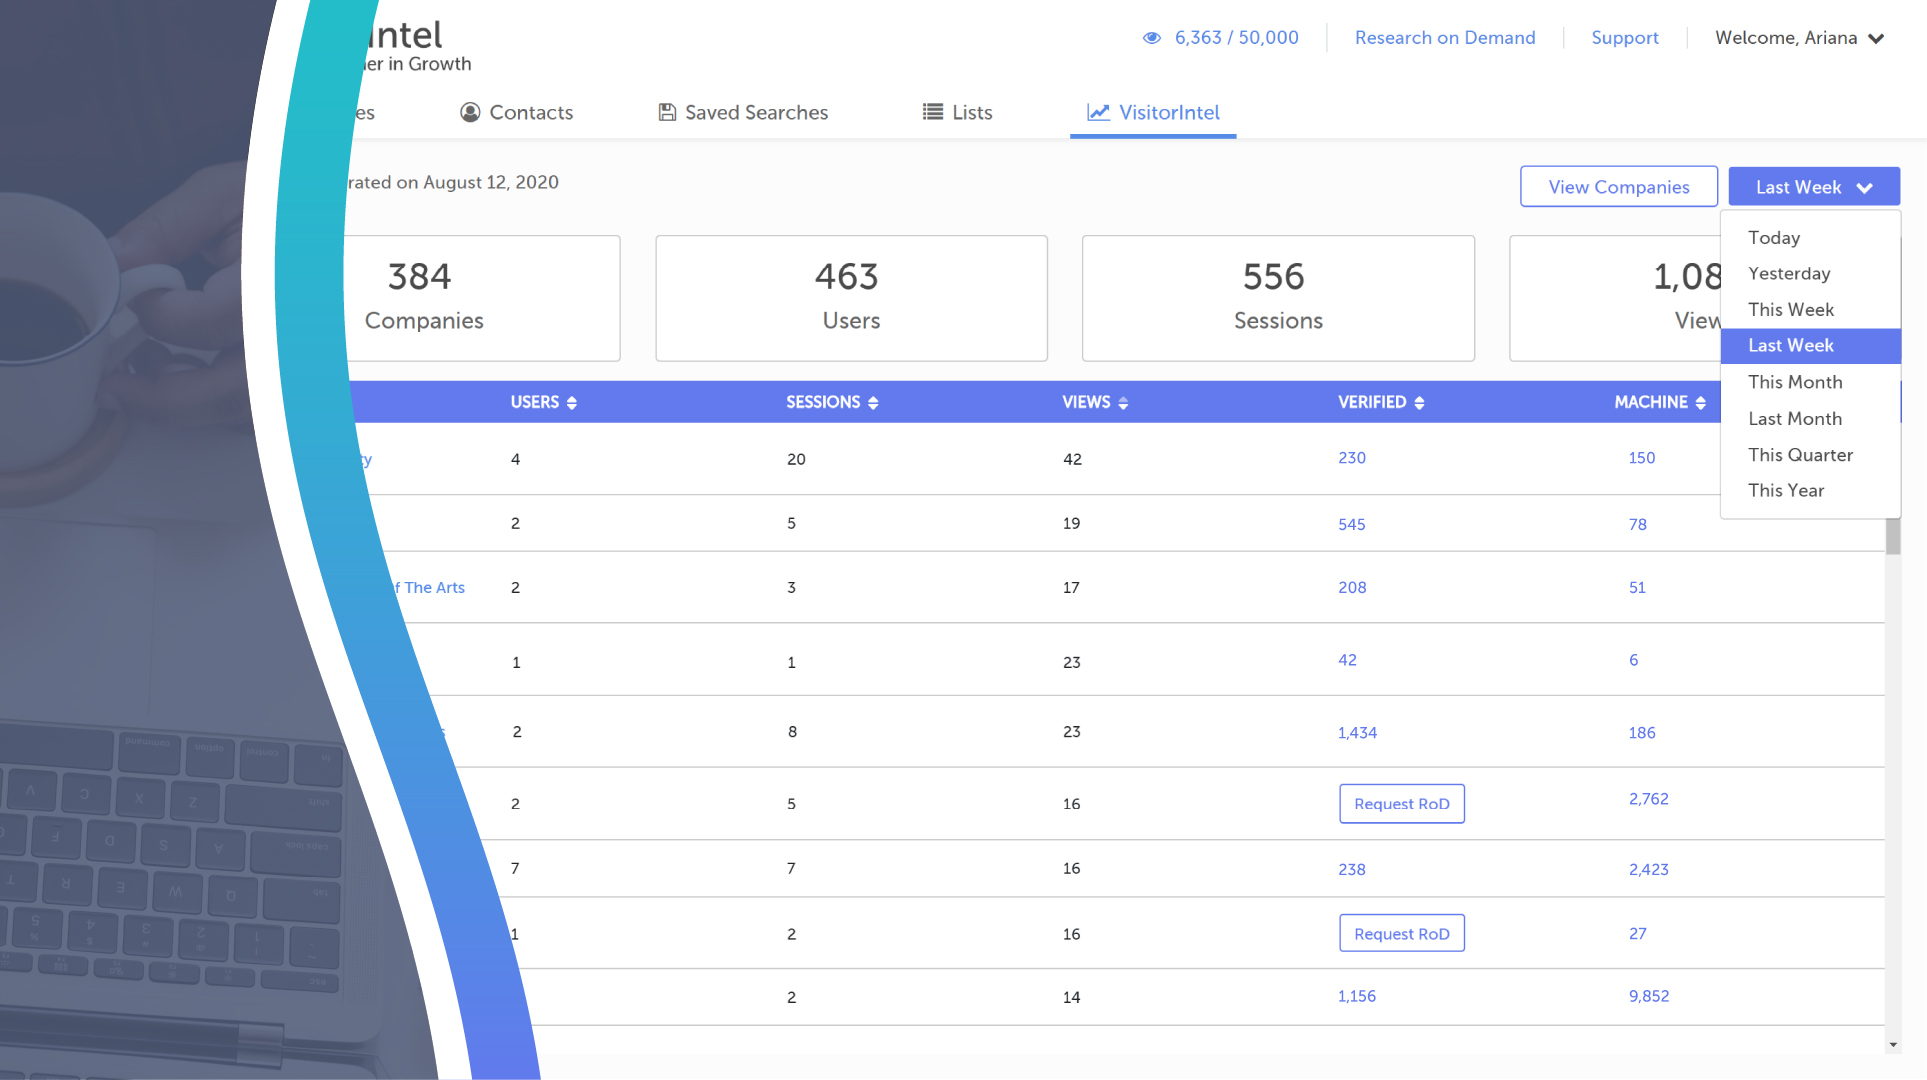Image resolution: width=1927 pixels, height=1080 pixels.
Task: Toggle sorting on the USERS column
Action: [572, 402]
